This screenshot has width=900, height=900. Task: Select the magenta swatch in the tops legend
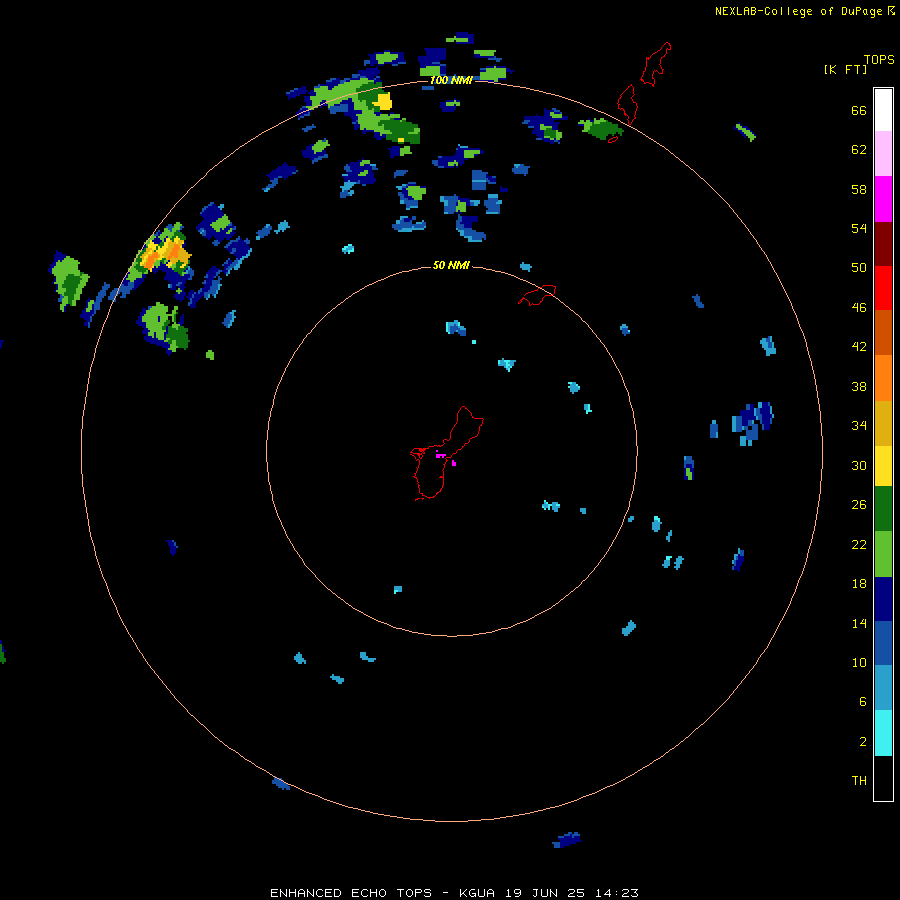coord(883,199)
